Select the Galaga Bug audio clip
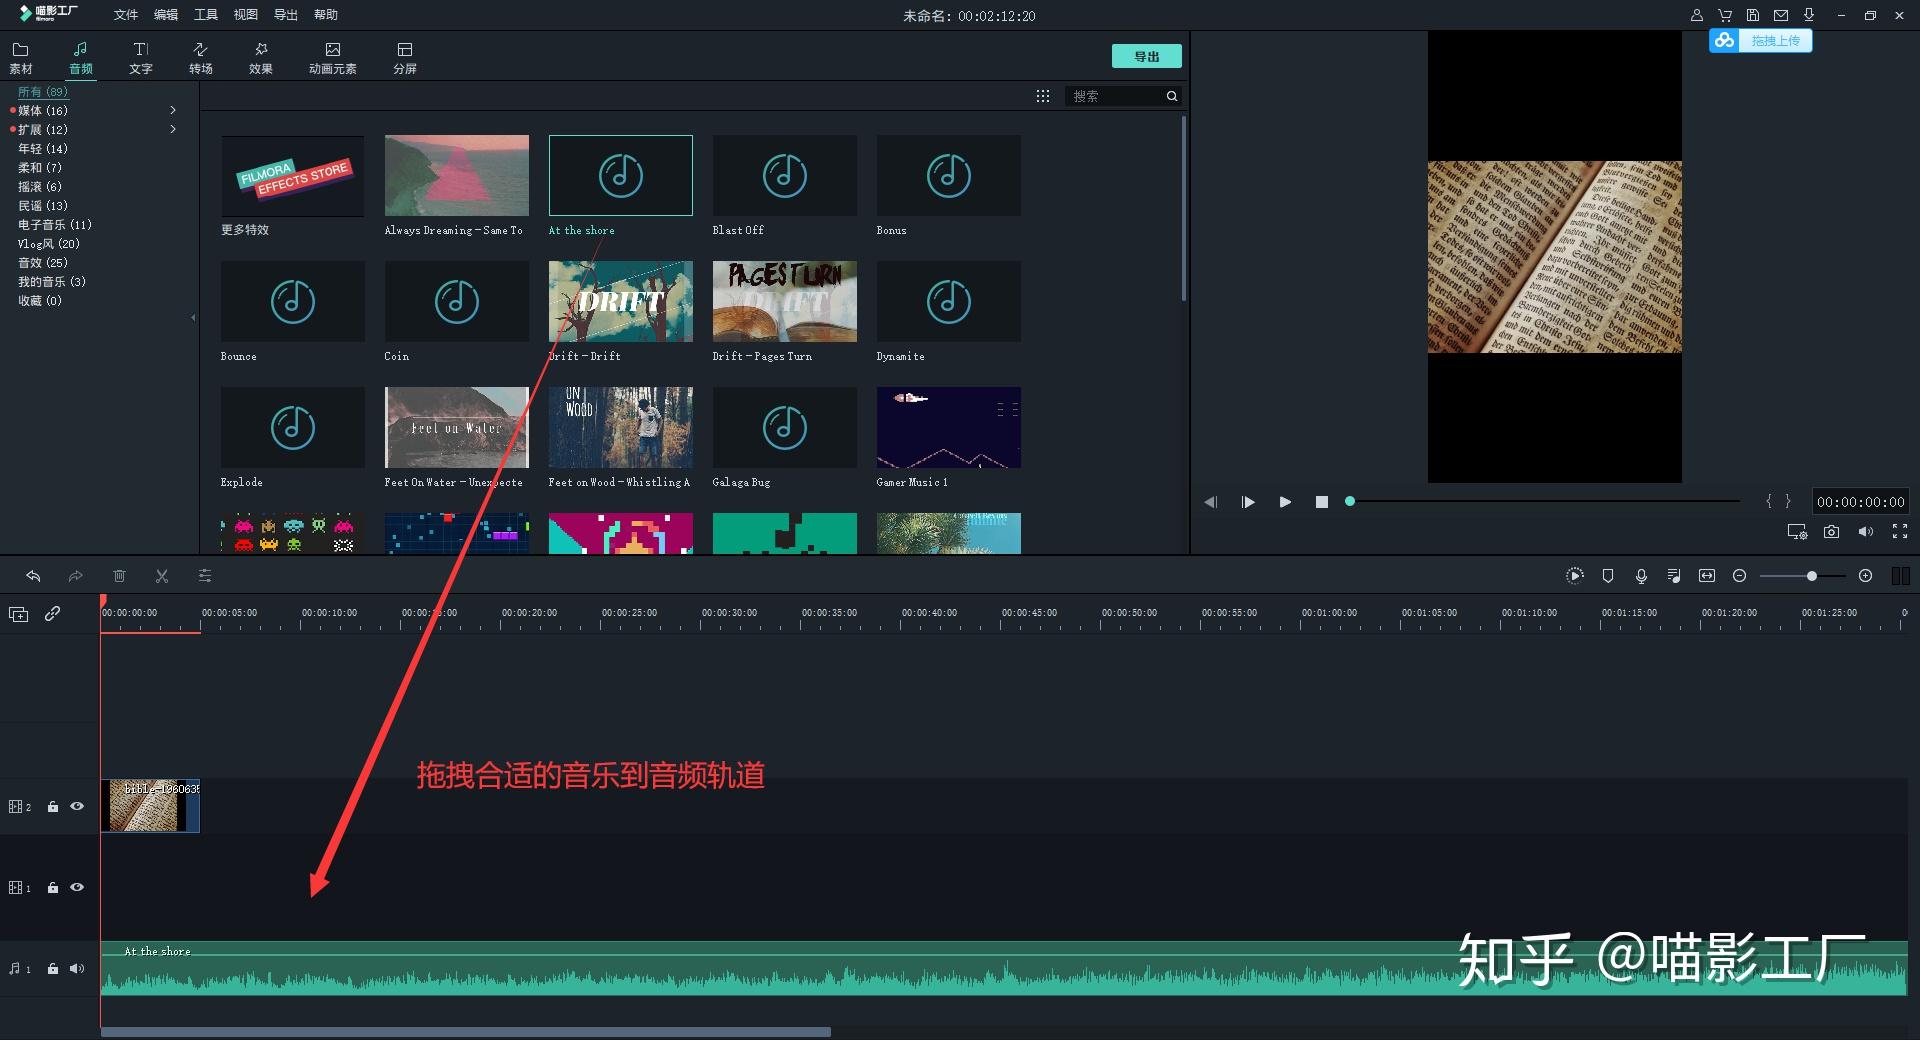The height and width of the screenshot is (1040, 1920). [x=785, y=428]
